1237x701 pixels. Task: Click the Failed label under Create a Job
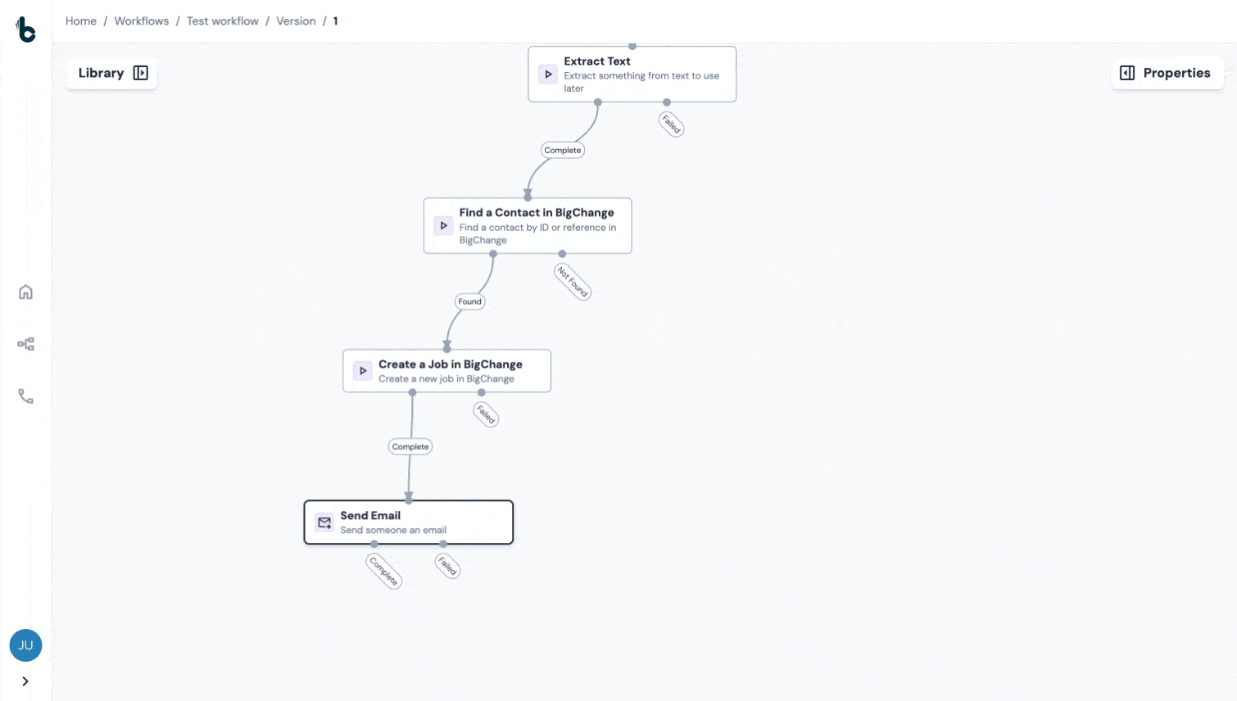pos(486,414)
